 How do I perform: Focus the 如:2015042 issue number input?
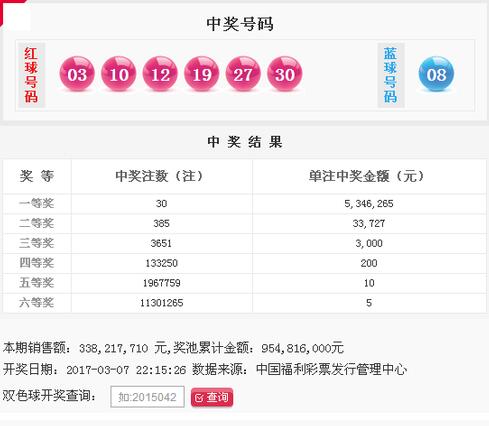tap(147, 397)
